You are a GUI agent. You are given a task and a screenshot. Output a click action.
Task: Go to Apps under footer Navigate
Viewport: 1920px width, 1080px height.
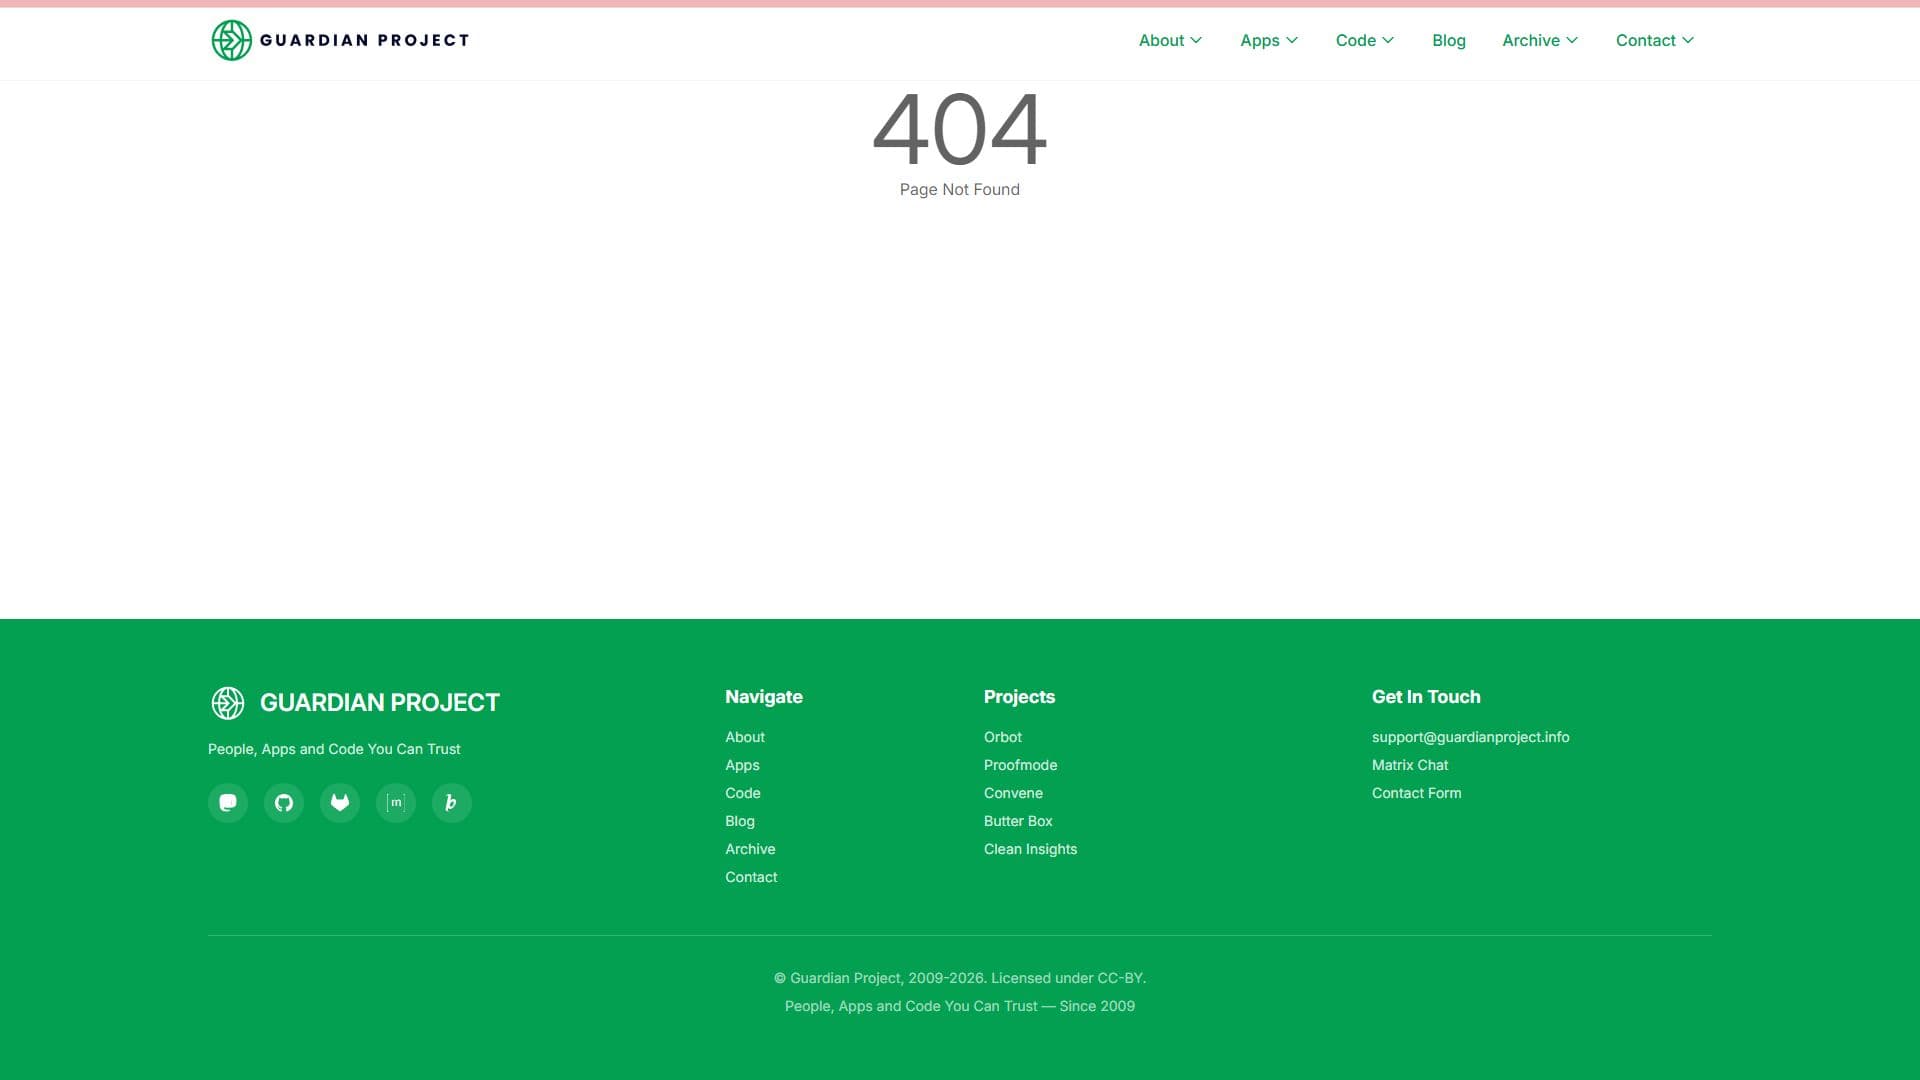[x=742, y=765]
